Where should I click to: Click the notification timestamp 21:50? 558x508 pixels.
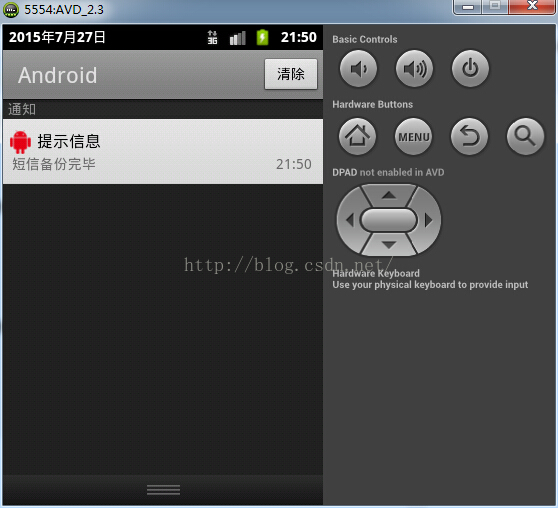[x=294, y=164]
